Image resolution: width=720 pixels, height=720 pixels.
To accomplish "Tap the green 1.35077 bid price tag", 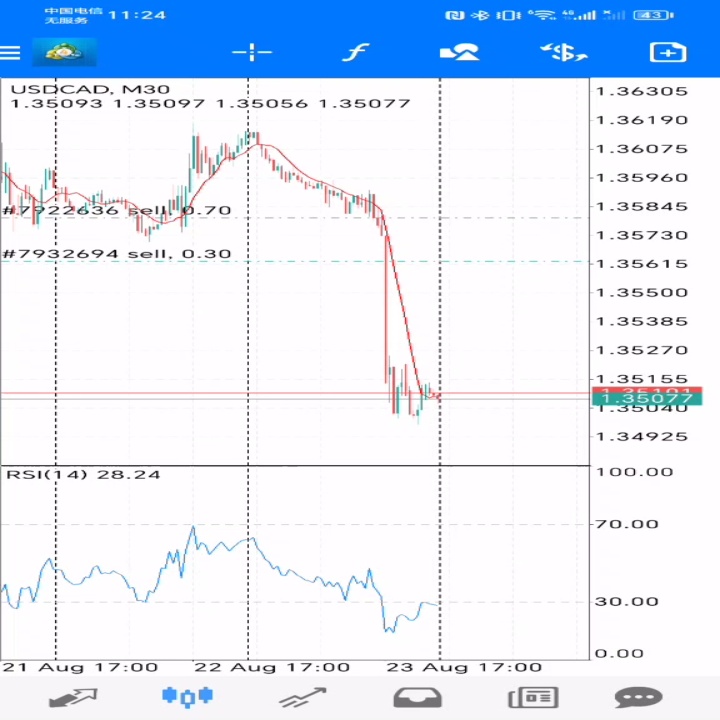I will (x=632, y=400).
